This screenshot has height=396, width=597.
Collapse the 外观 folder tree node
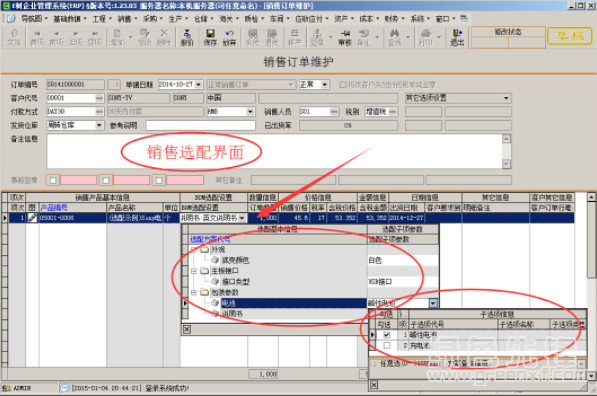tap(194, 250)
